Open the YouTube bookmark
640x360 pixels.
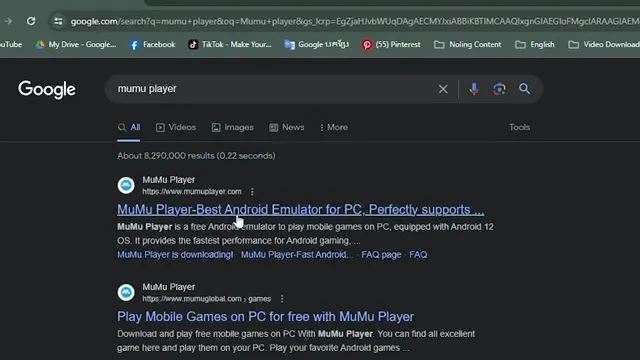pos(11,44)
